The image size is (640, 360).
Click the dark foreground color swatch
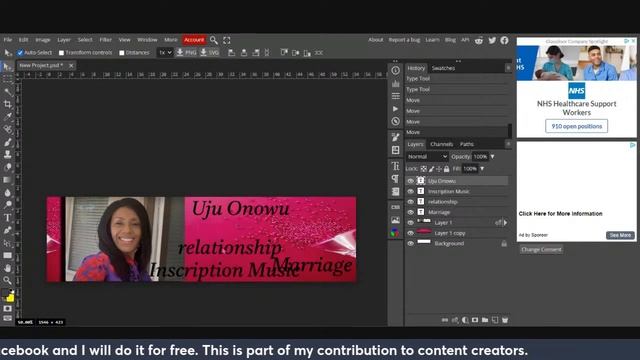[x=5, y=293]
